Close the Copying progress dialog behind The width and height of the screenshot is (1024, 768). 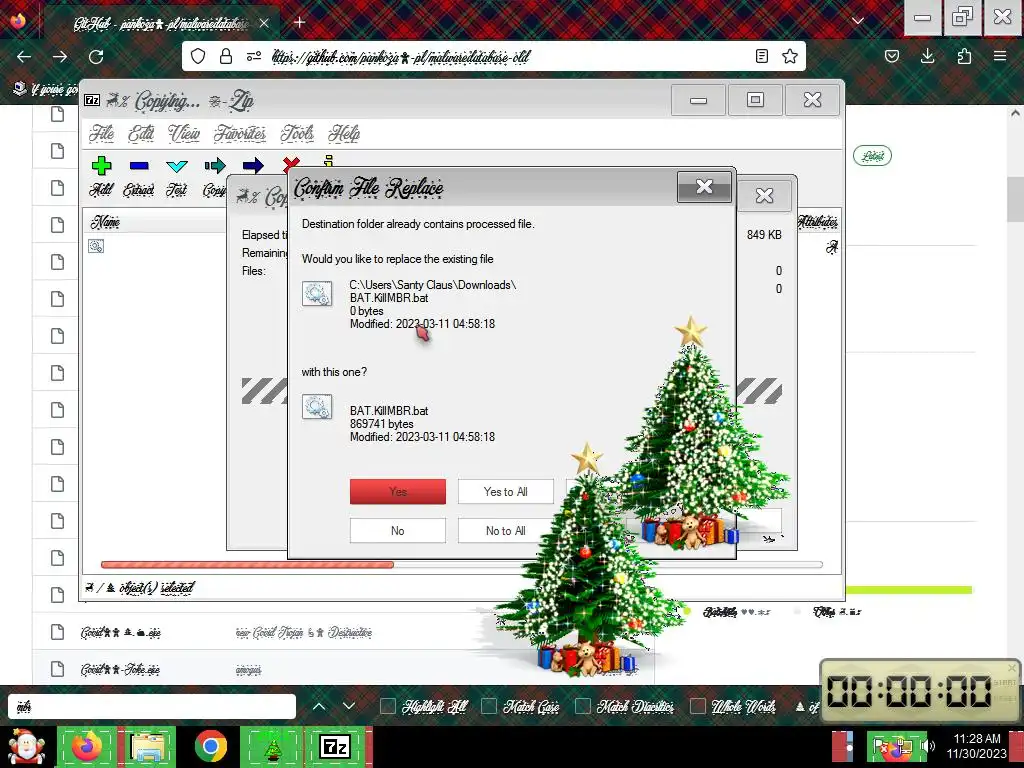pyautogui.click(x=764, y=195)
